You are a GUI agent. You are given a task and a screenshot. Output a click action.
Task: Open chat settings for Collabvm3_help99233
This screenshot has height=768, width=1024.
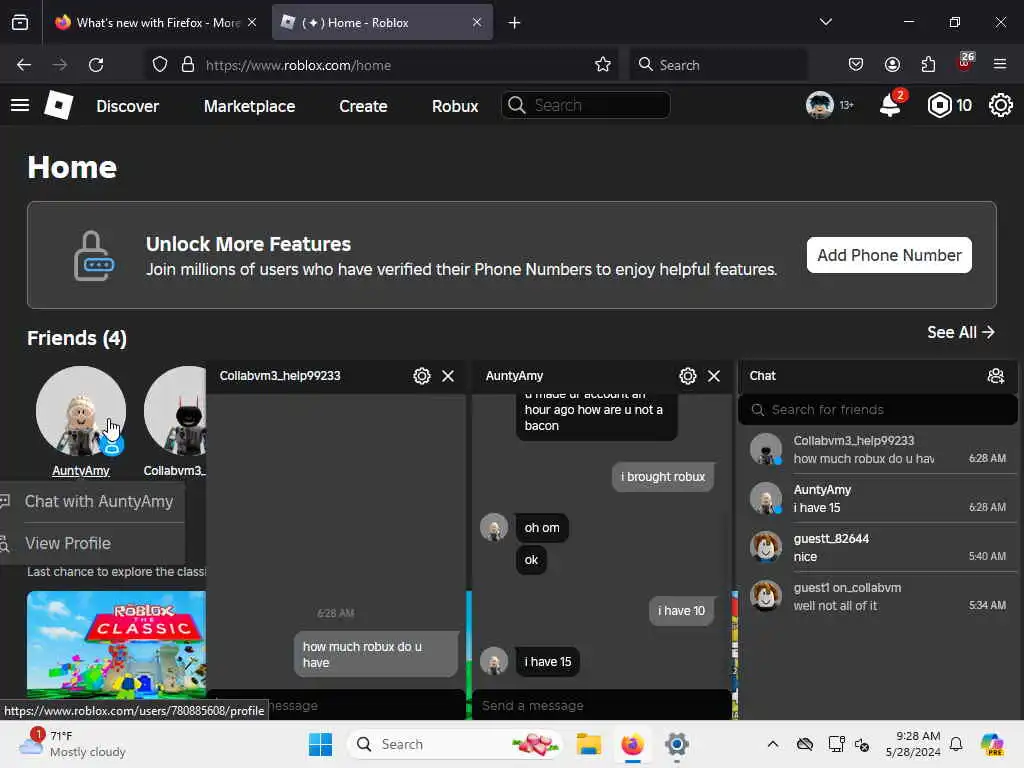(x=422, y=376)
